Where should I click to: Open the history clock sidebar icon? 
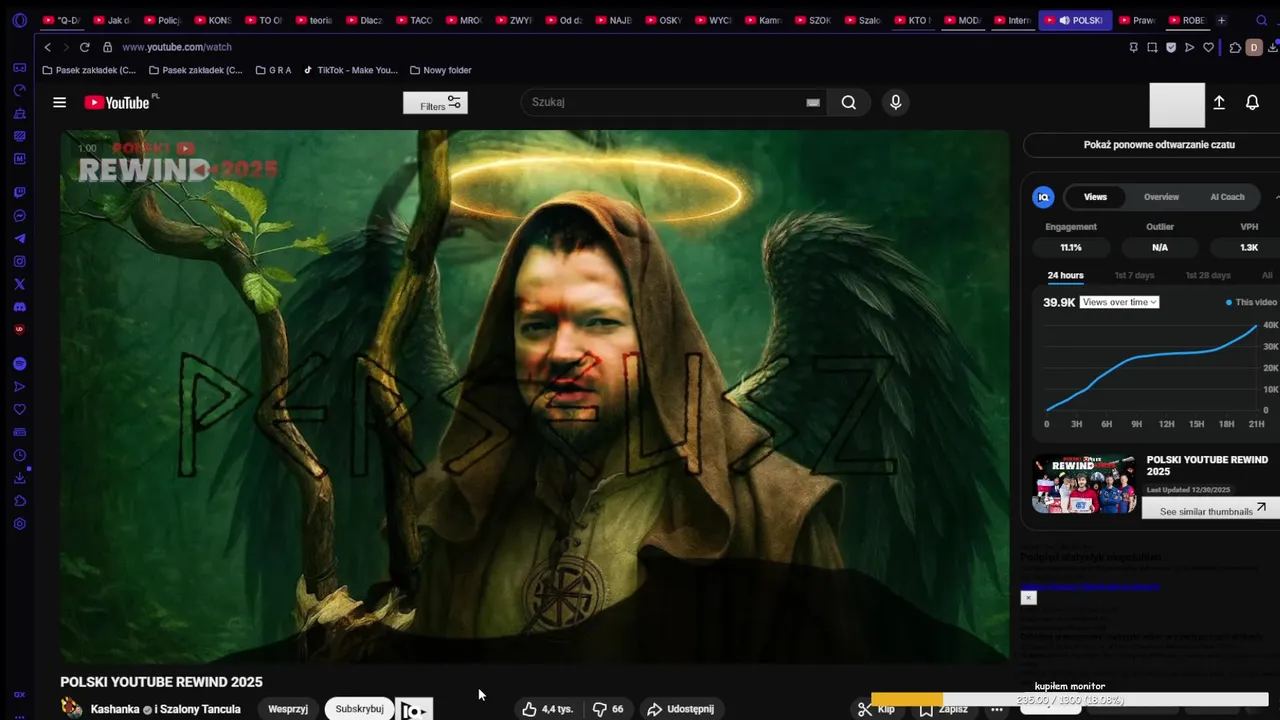[x=19, y=455]
